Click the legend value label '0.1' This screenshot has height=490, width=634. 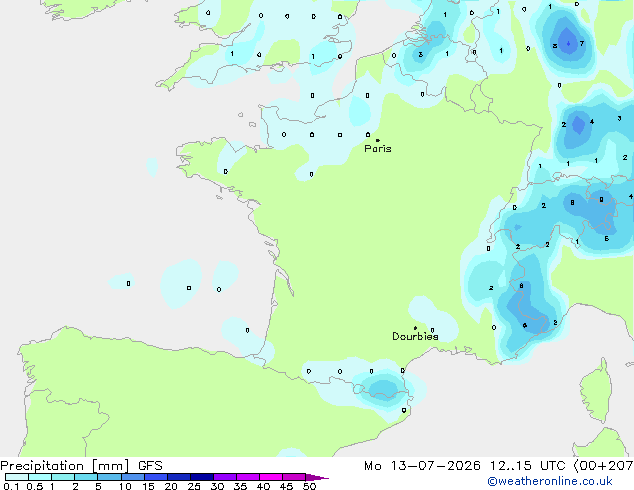[x=11, y=486]
